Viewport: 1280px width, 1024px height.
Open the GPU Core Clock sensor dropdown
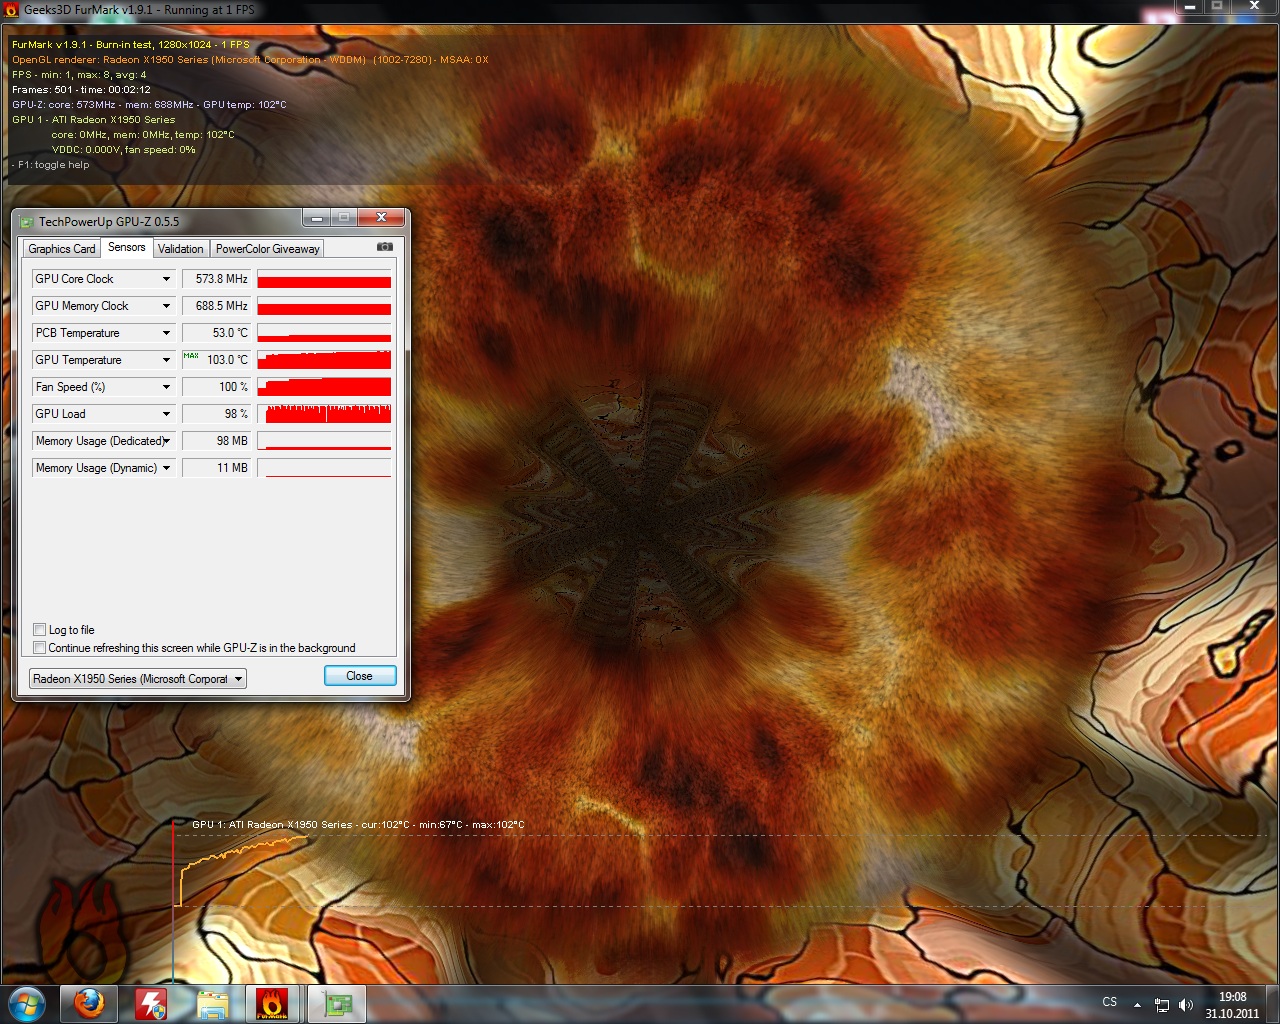pos(166,279)
